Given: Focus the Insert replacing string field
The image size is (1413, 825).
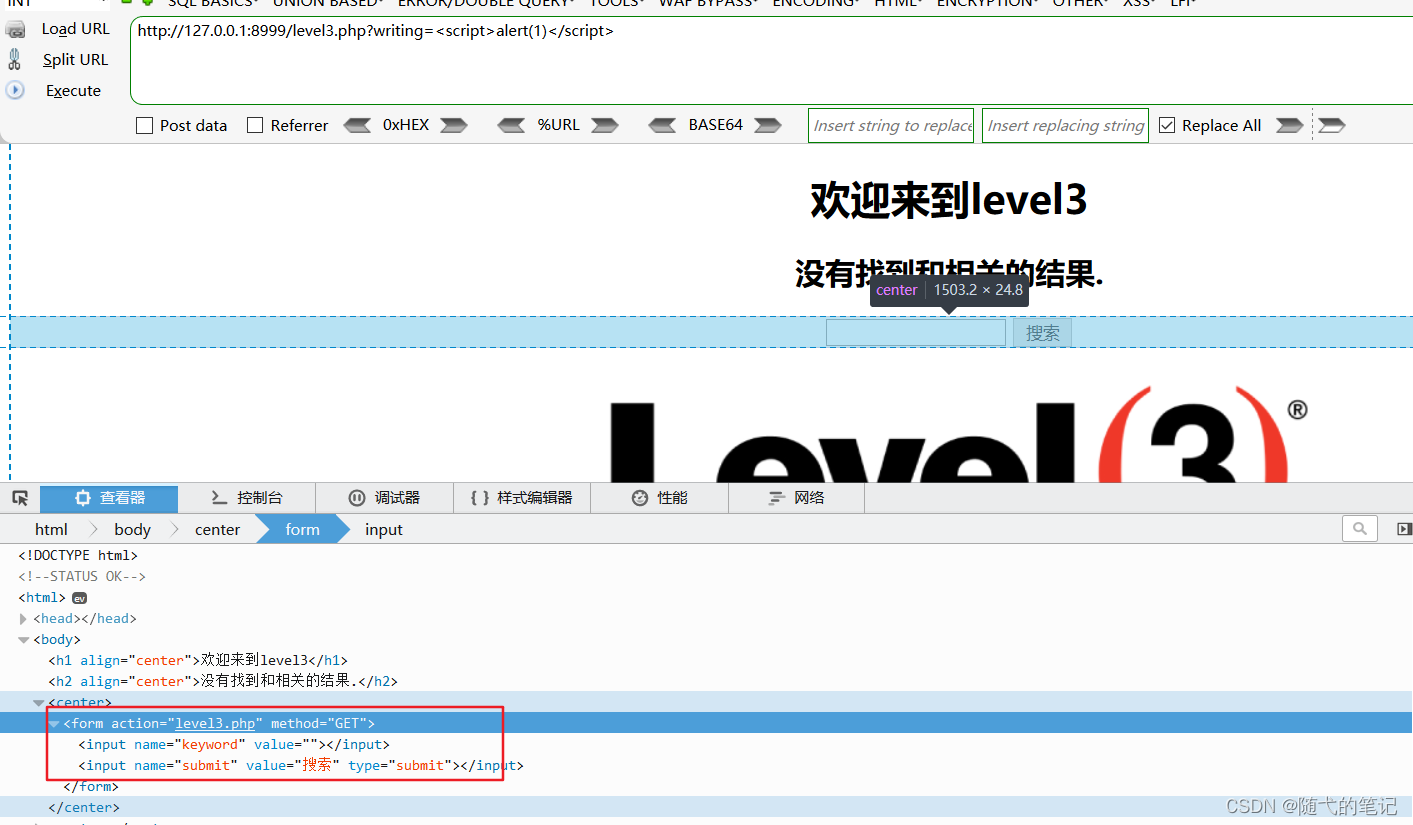Looking at the screenshot, I should (1065, 125).
